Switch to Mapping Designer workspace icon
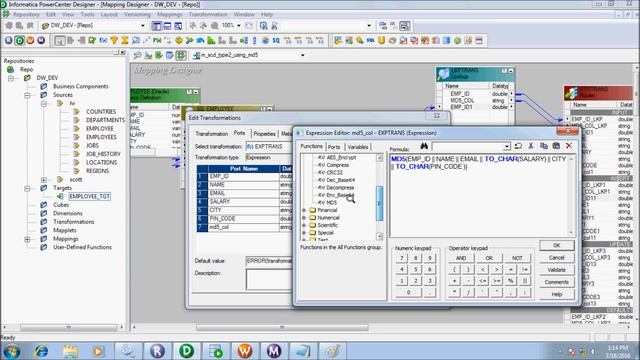Screen dimensions: 640x360 (x=181, y=55)
